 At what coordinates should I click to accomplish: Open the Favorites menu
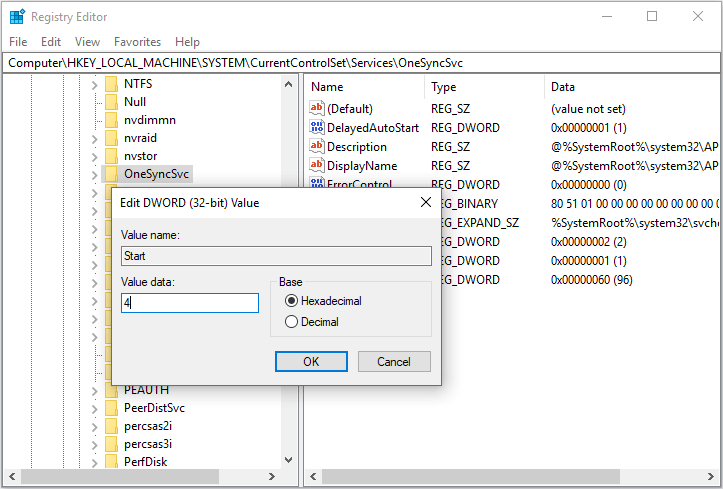(x=137, y=42)
